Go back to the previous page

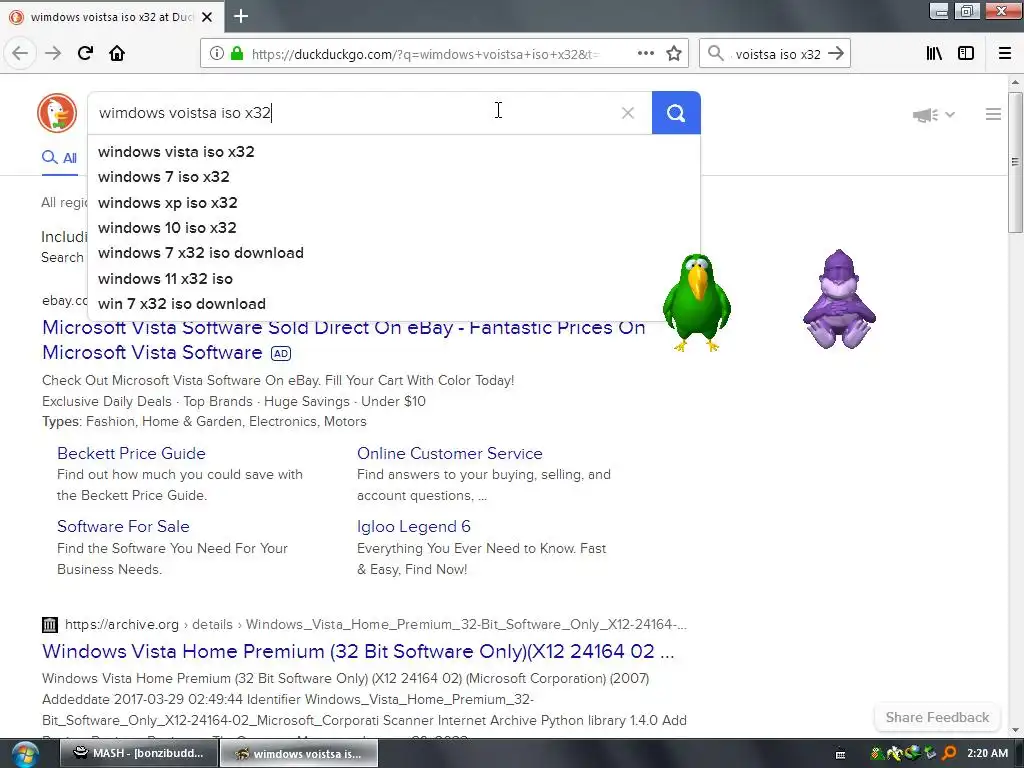(x=20, y=54)
